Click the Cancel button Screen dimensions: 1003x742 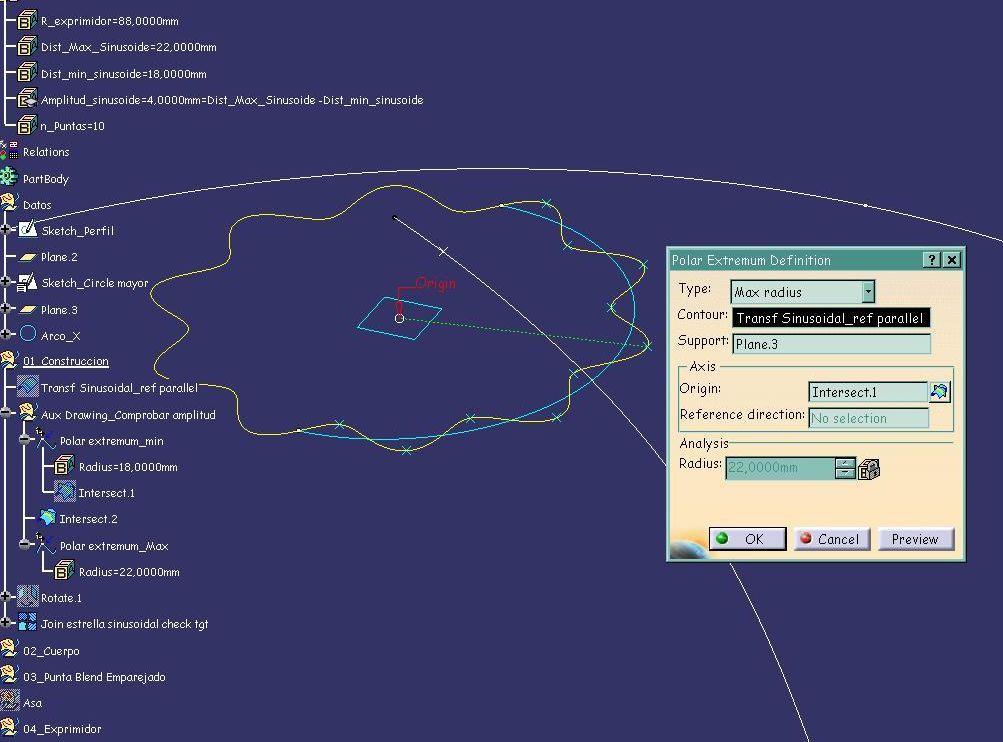tap(831, 539)
